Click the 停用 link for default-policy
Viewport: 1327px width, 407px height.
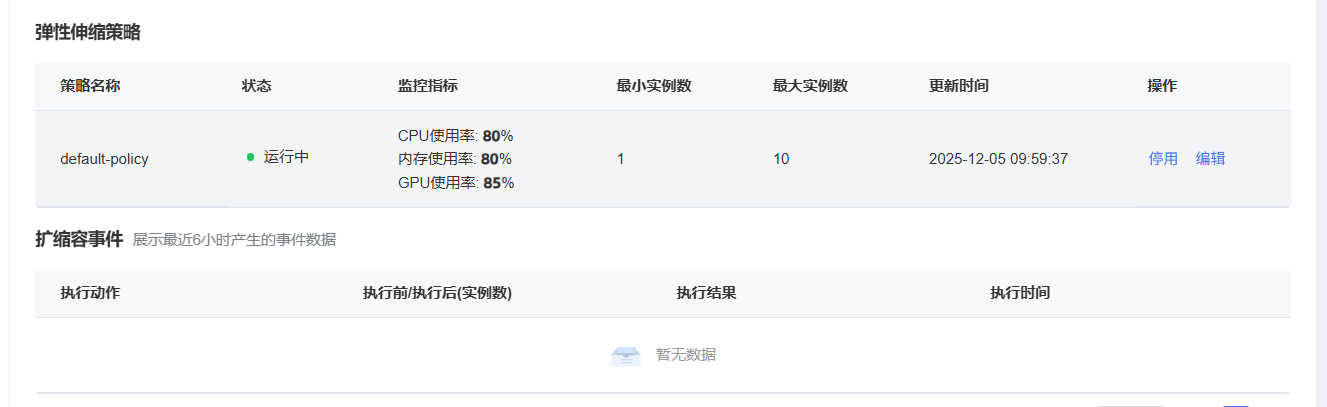coord(1163,158)
